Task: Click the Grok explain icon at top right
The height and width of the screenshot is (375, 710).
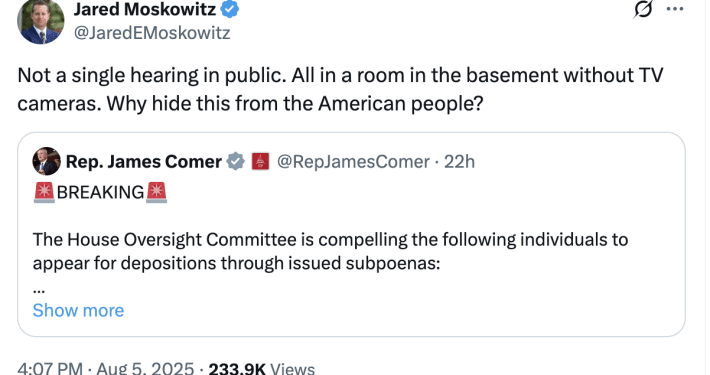Action: tap(643, 9)
